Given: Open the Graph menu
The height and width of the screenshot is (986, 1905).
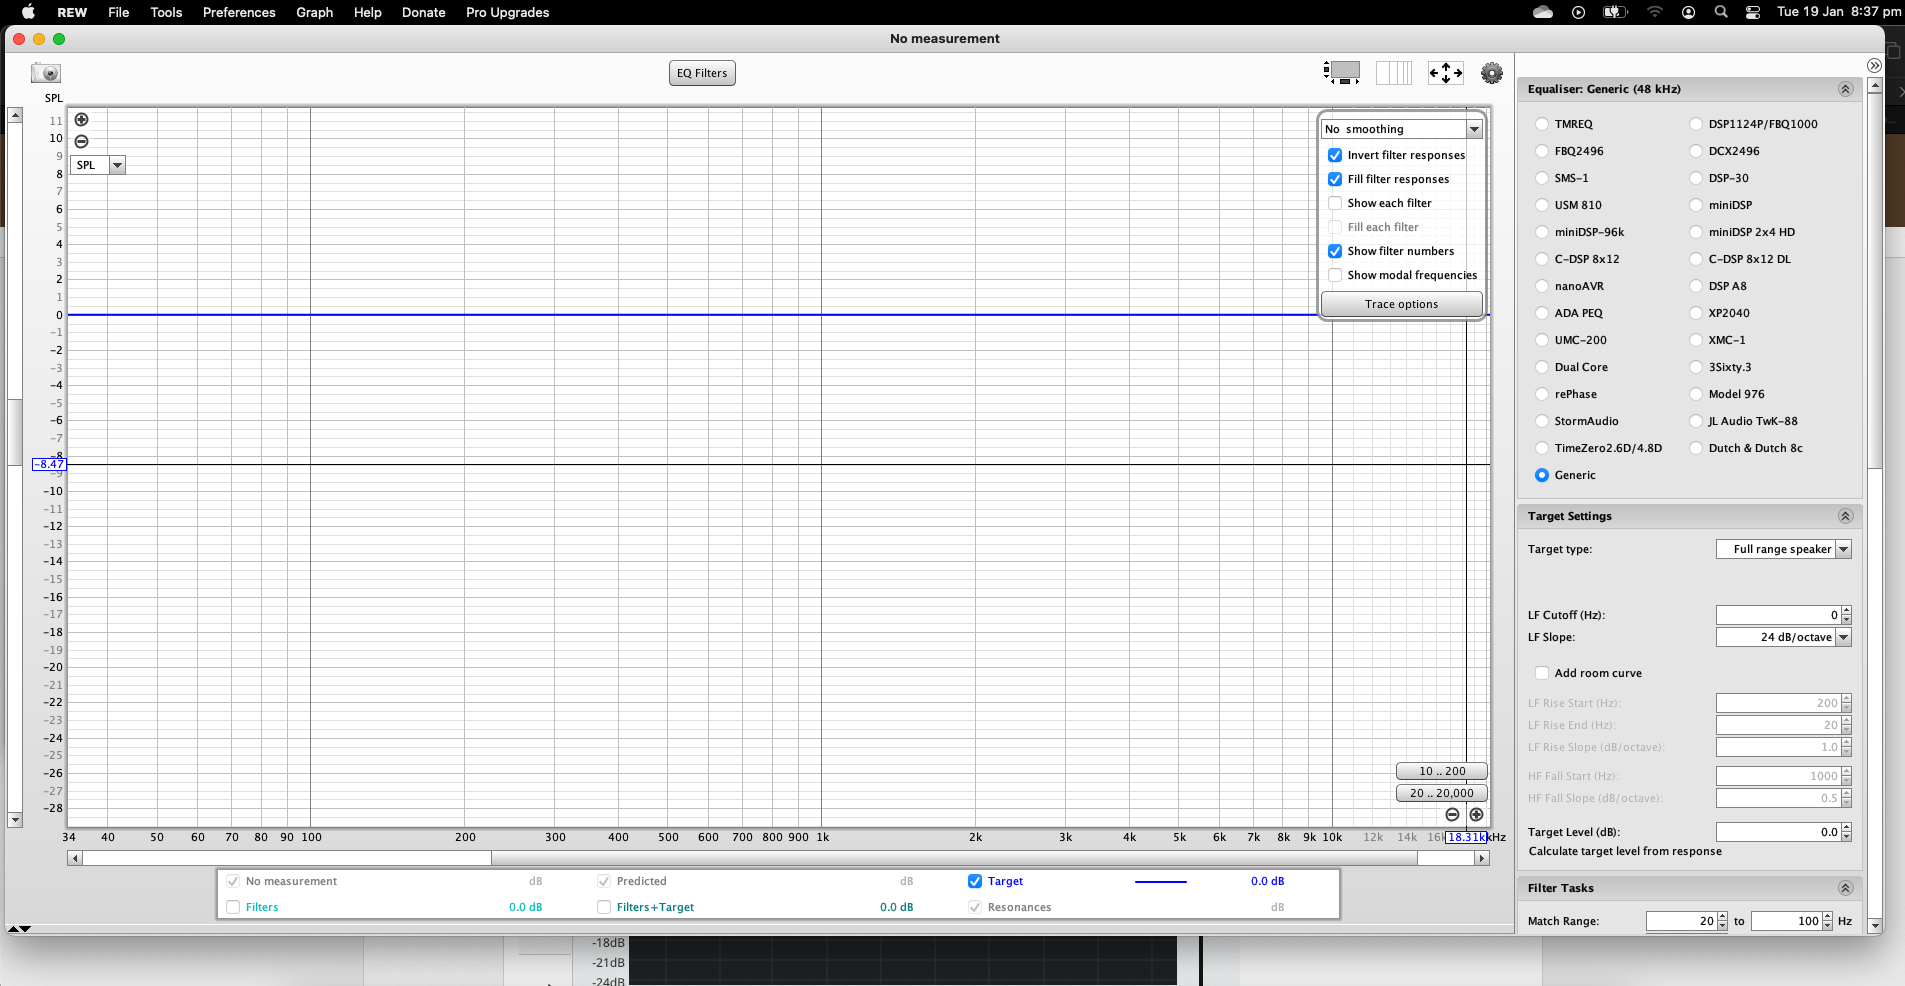Looking at the screenshot, I should [x=314, y=12].
